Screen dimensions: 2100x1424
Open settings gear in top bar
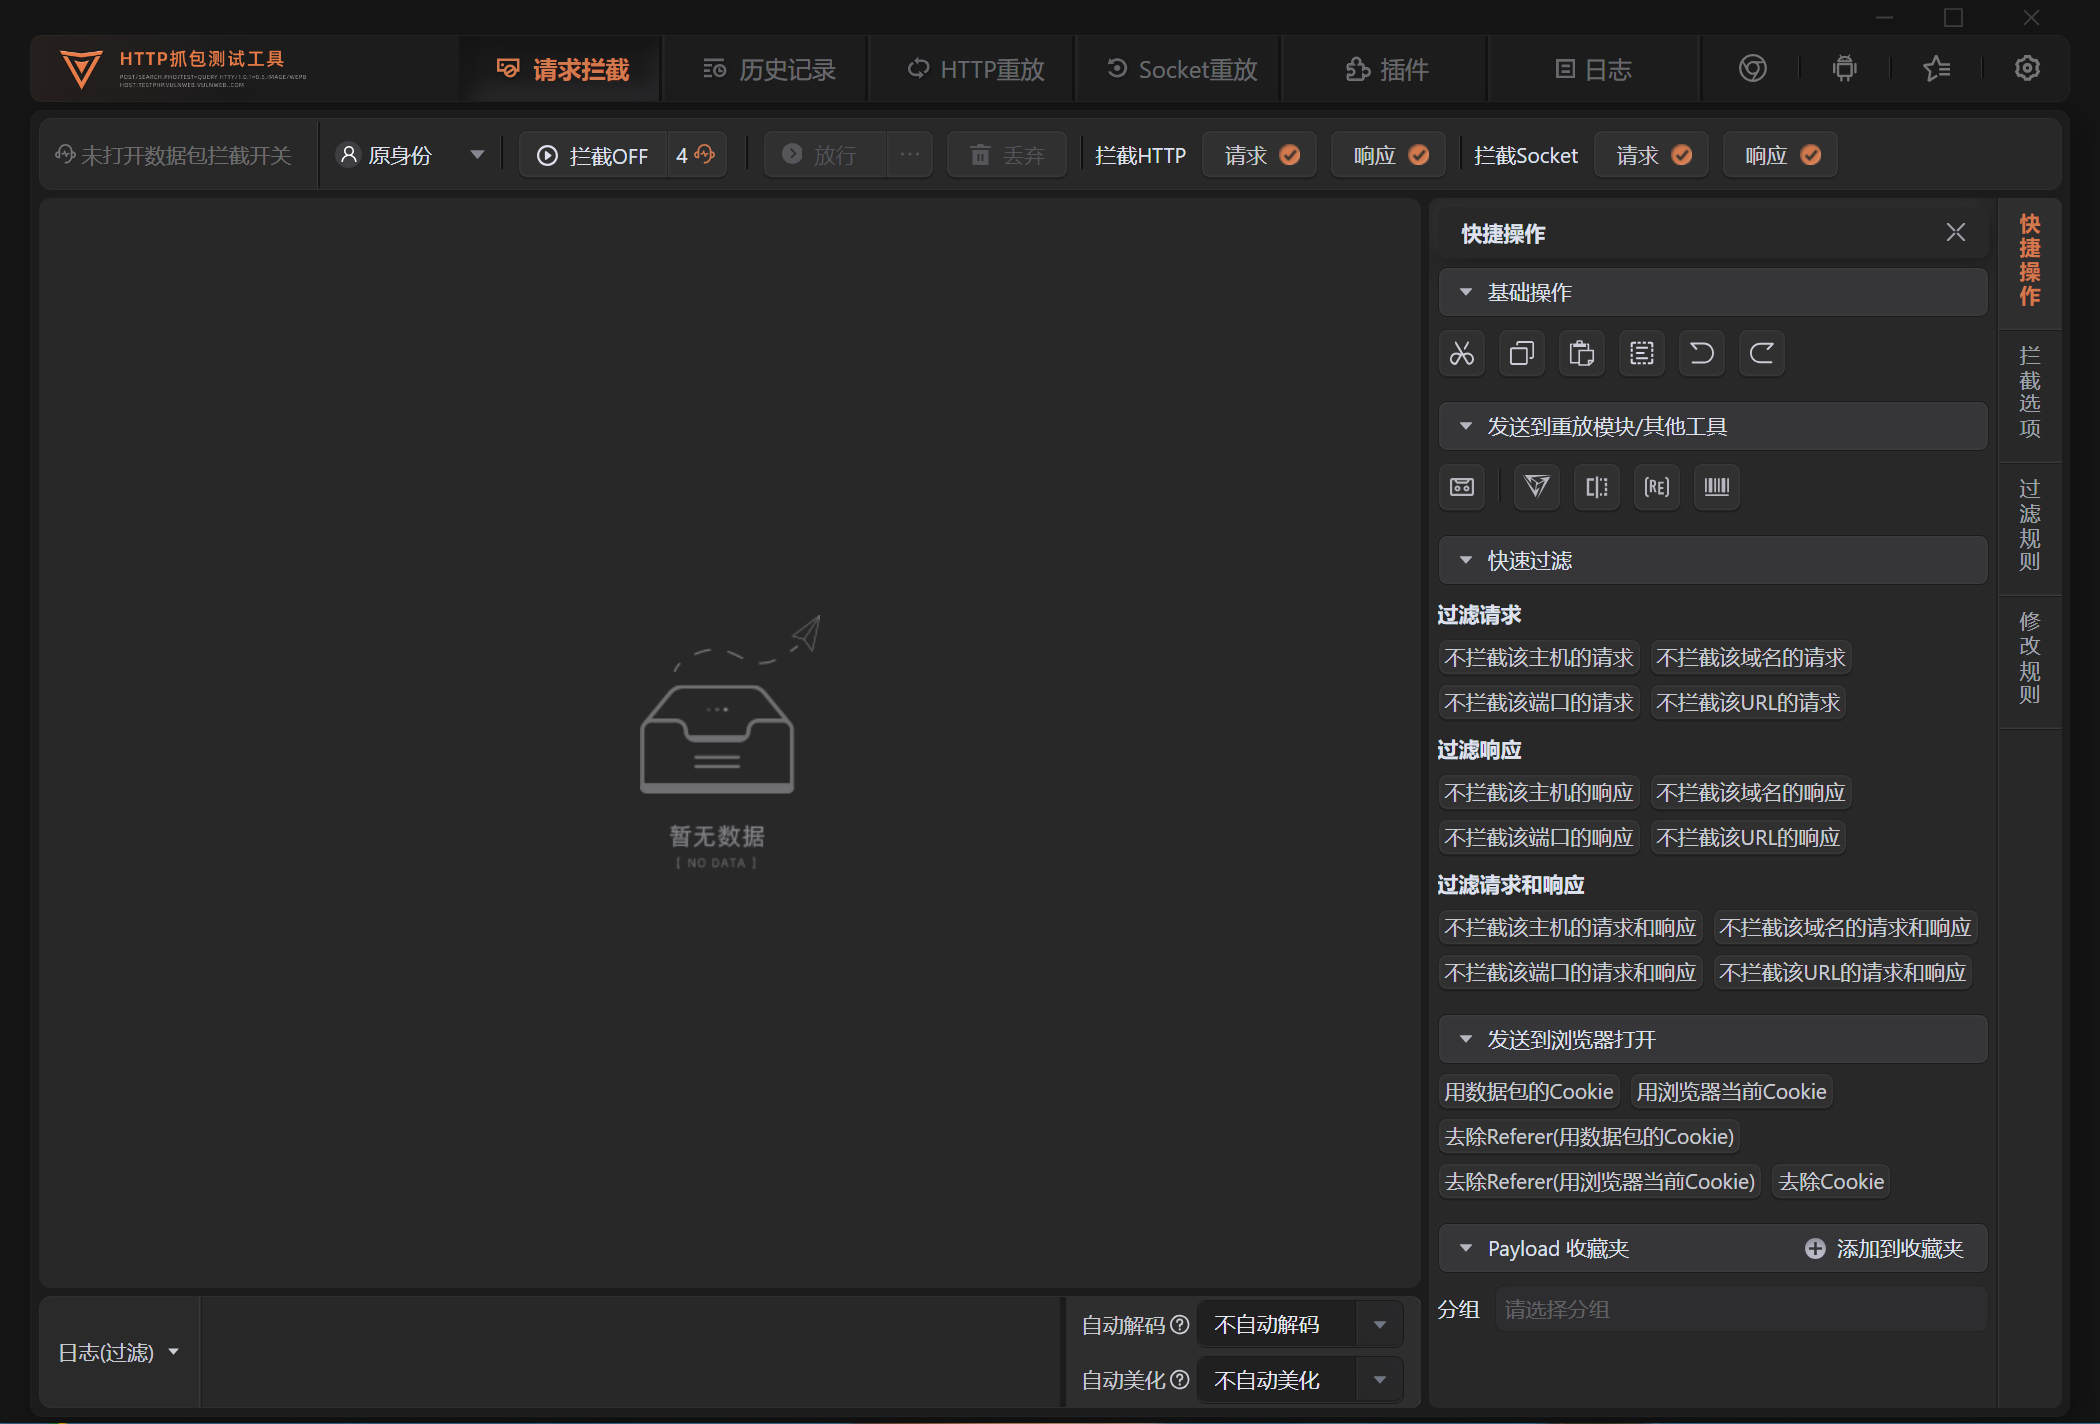[2027, 69]
